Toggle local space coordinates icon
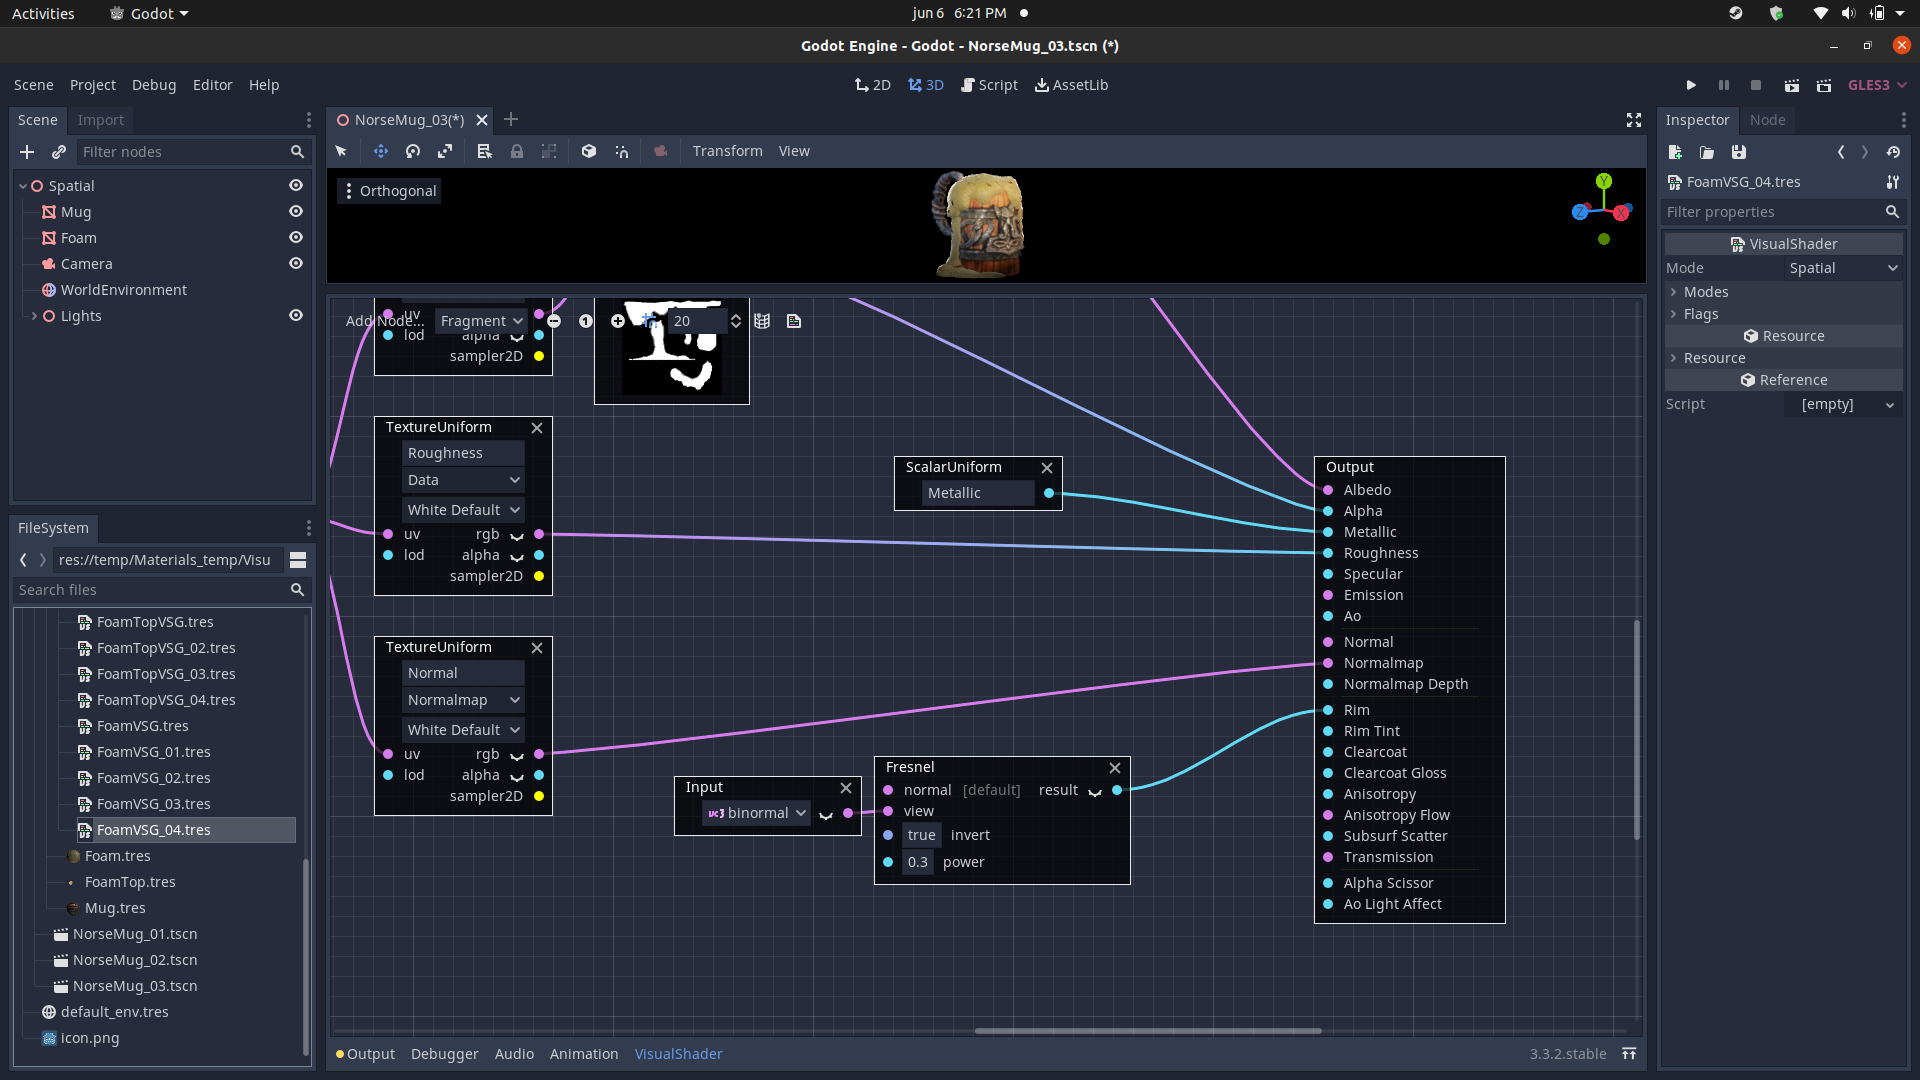This screenshot has height=1080, width=1920. coord(589,151)
